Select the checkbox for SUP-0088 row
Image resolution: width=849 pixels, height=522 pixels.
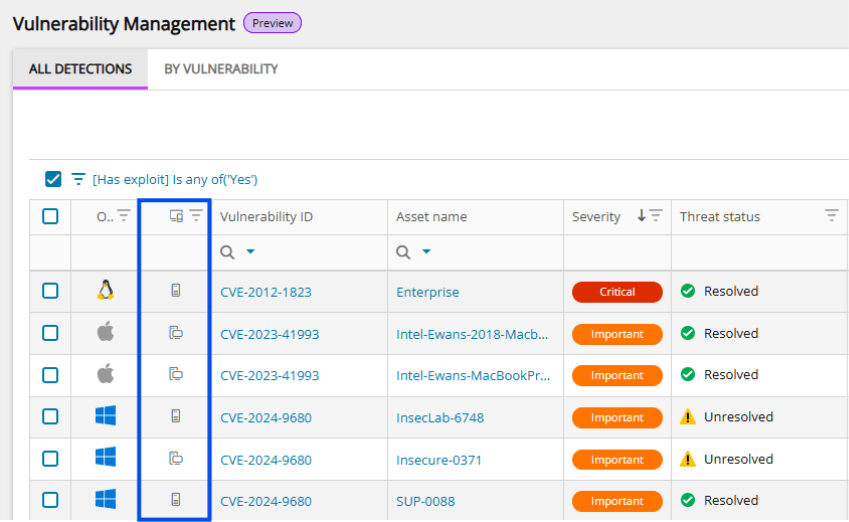50,500
